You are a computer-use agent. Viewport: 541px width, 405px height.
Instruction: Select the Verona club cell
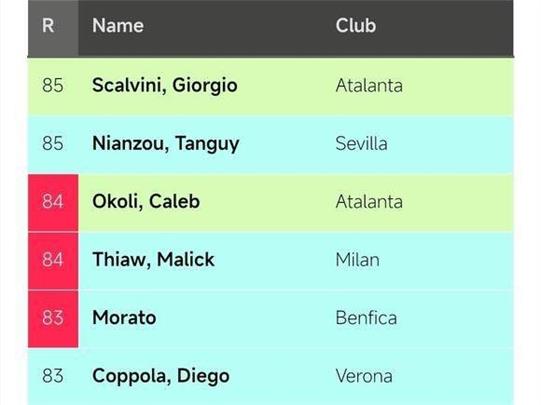(x=364, y=376)
